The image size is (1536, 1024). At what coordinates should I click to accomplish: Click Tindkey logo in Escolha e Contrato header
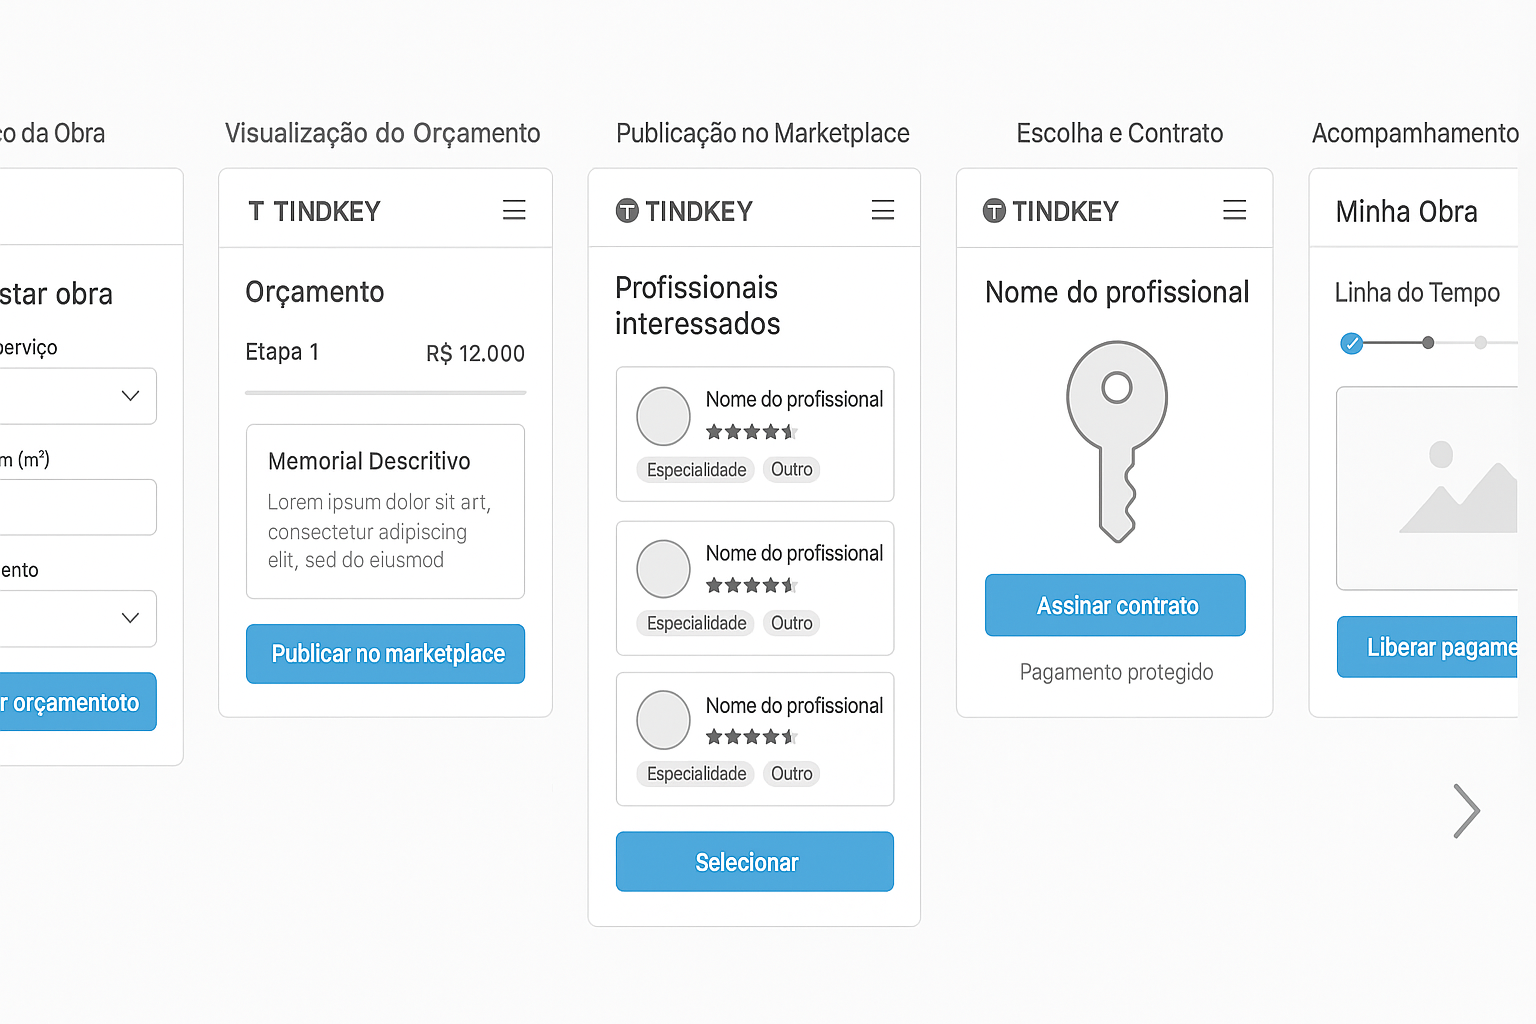[1051, 211]
